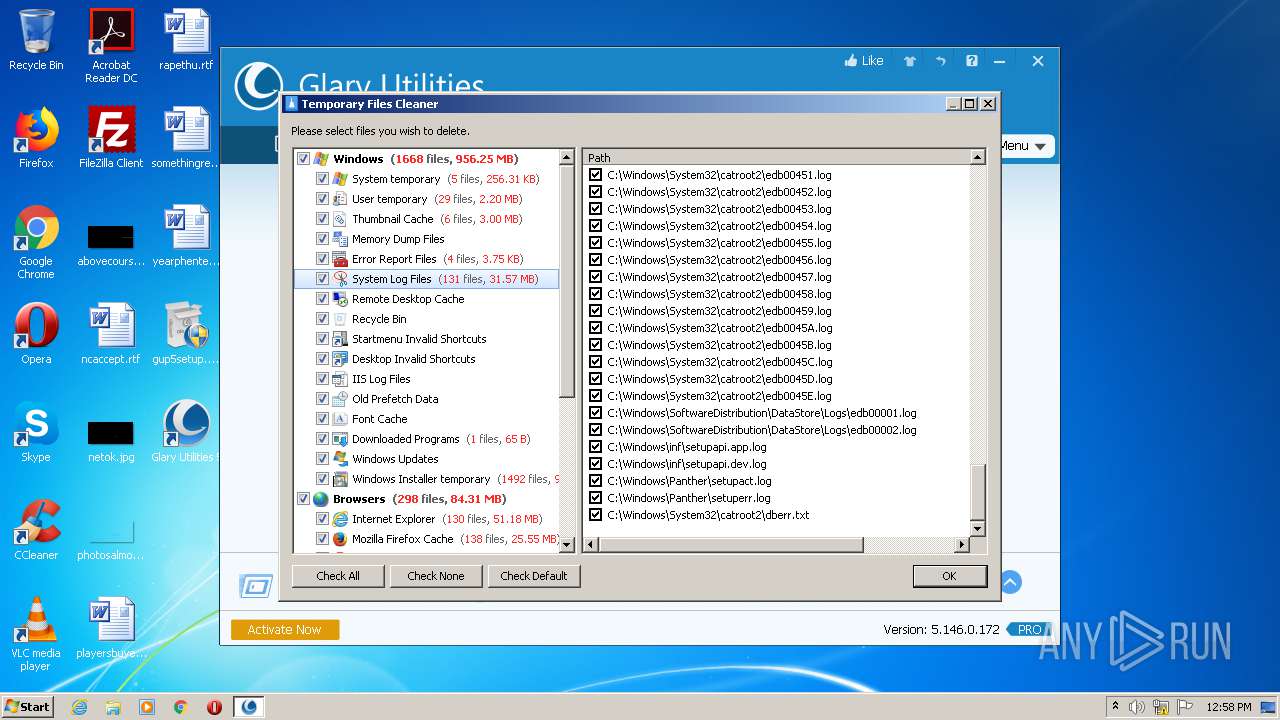Select C:\Windows\Panther\setupact.log entry
1280x720 pixels.
pos(689,481)
